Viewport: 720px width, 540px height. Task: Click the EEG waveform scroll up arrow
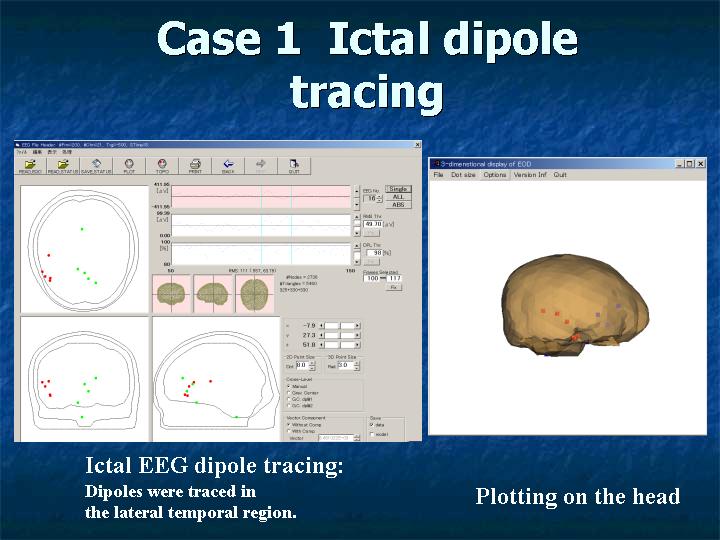coord(357,189)
